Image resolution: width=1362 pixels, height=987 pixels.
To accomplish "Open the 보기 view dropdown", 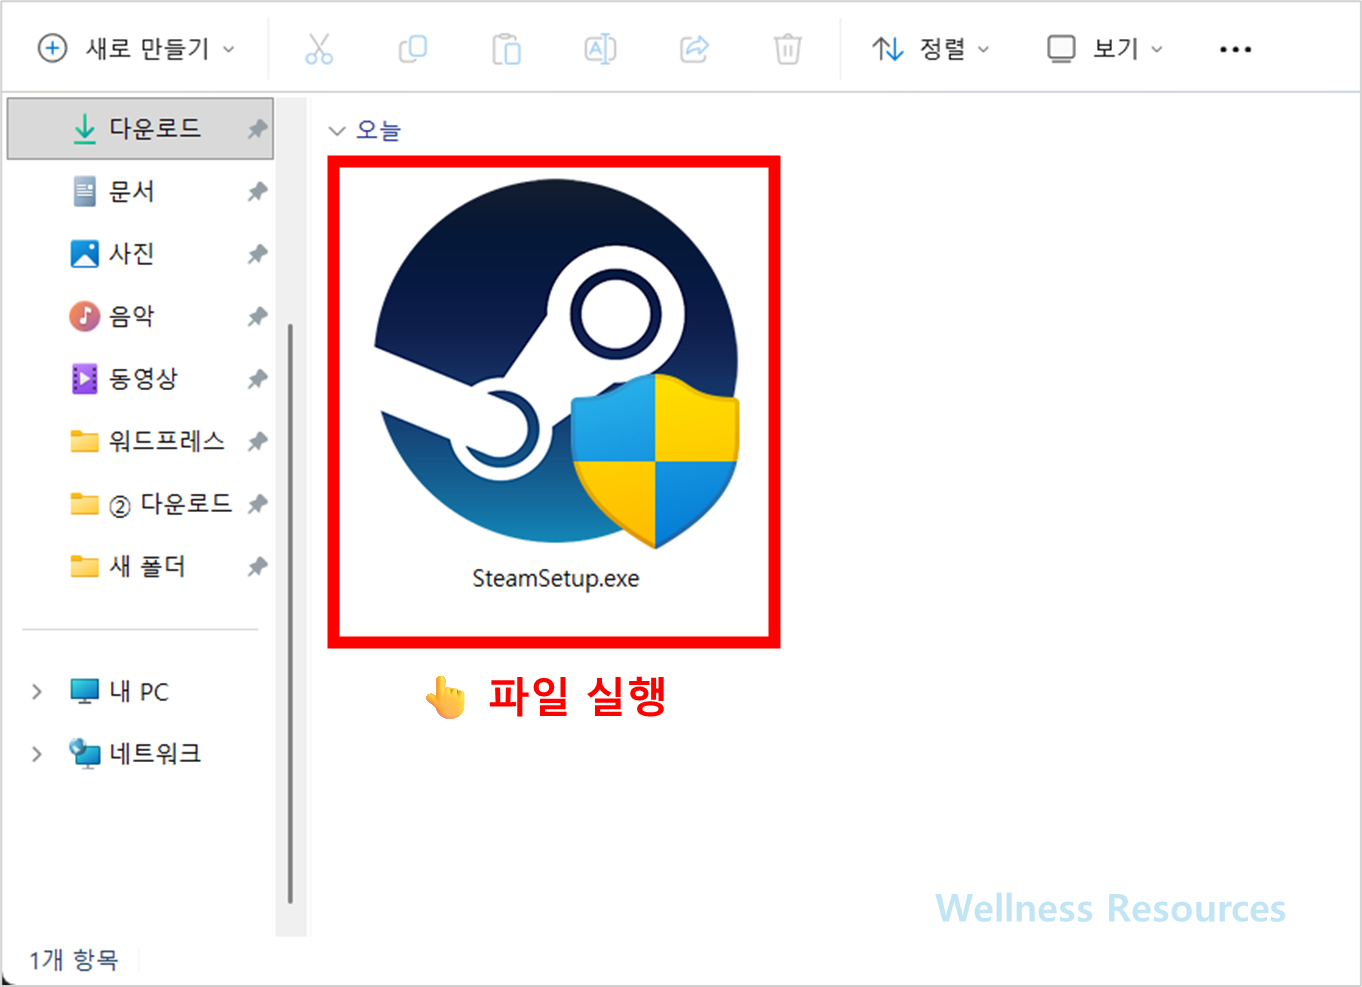I will click(x=1105, y=48).
